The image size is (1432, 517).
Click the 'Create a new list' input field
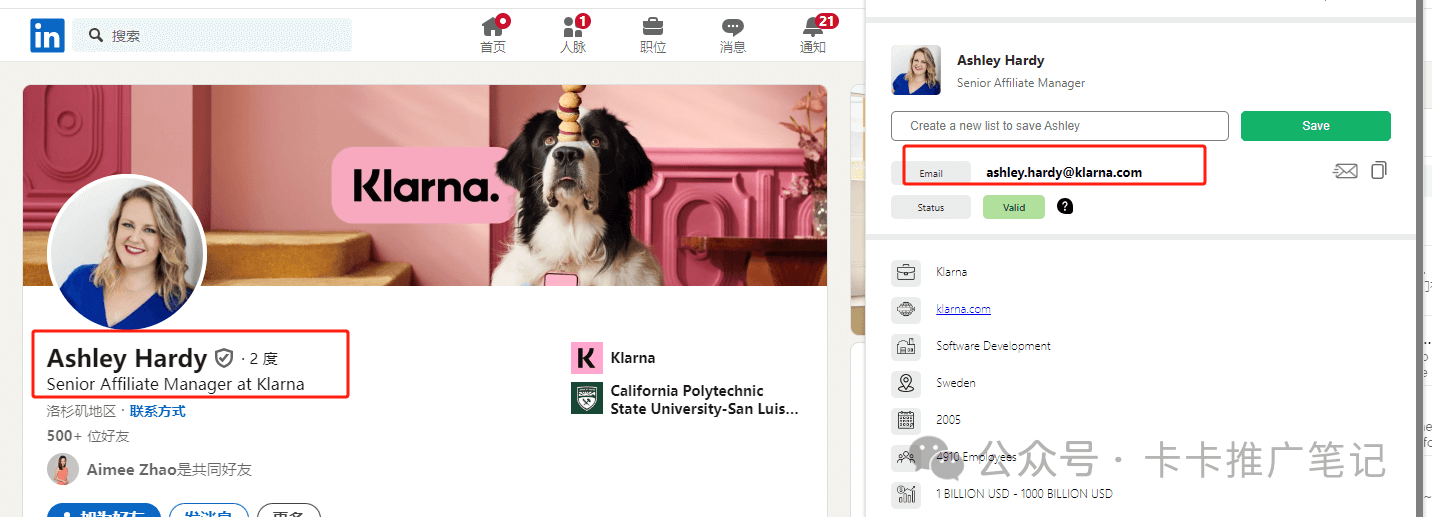[x=1060, y=126]
